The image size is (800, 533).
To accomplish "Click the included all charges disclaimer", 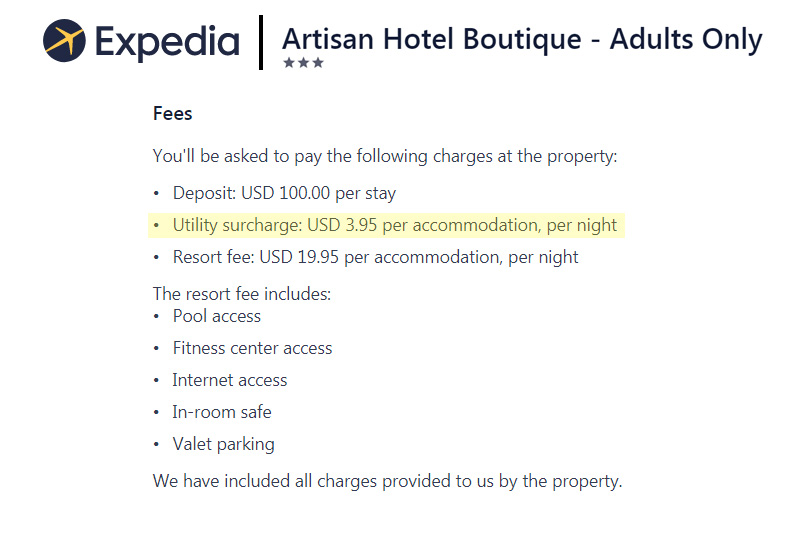I will (388, 481).
